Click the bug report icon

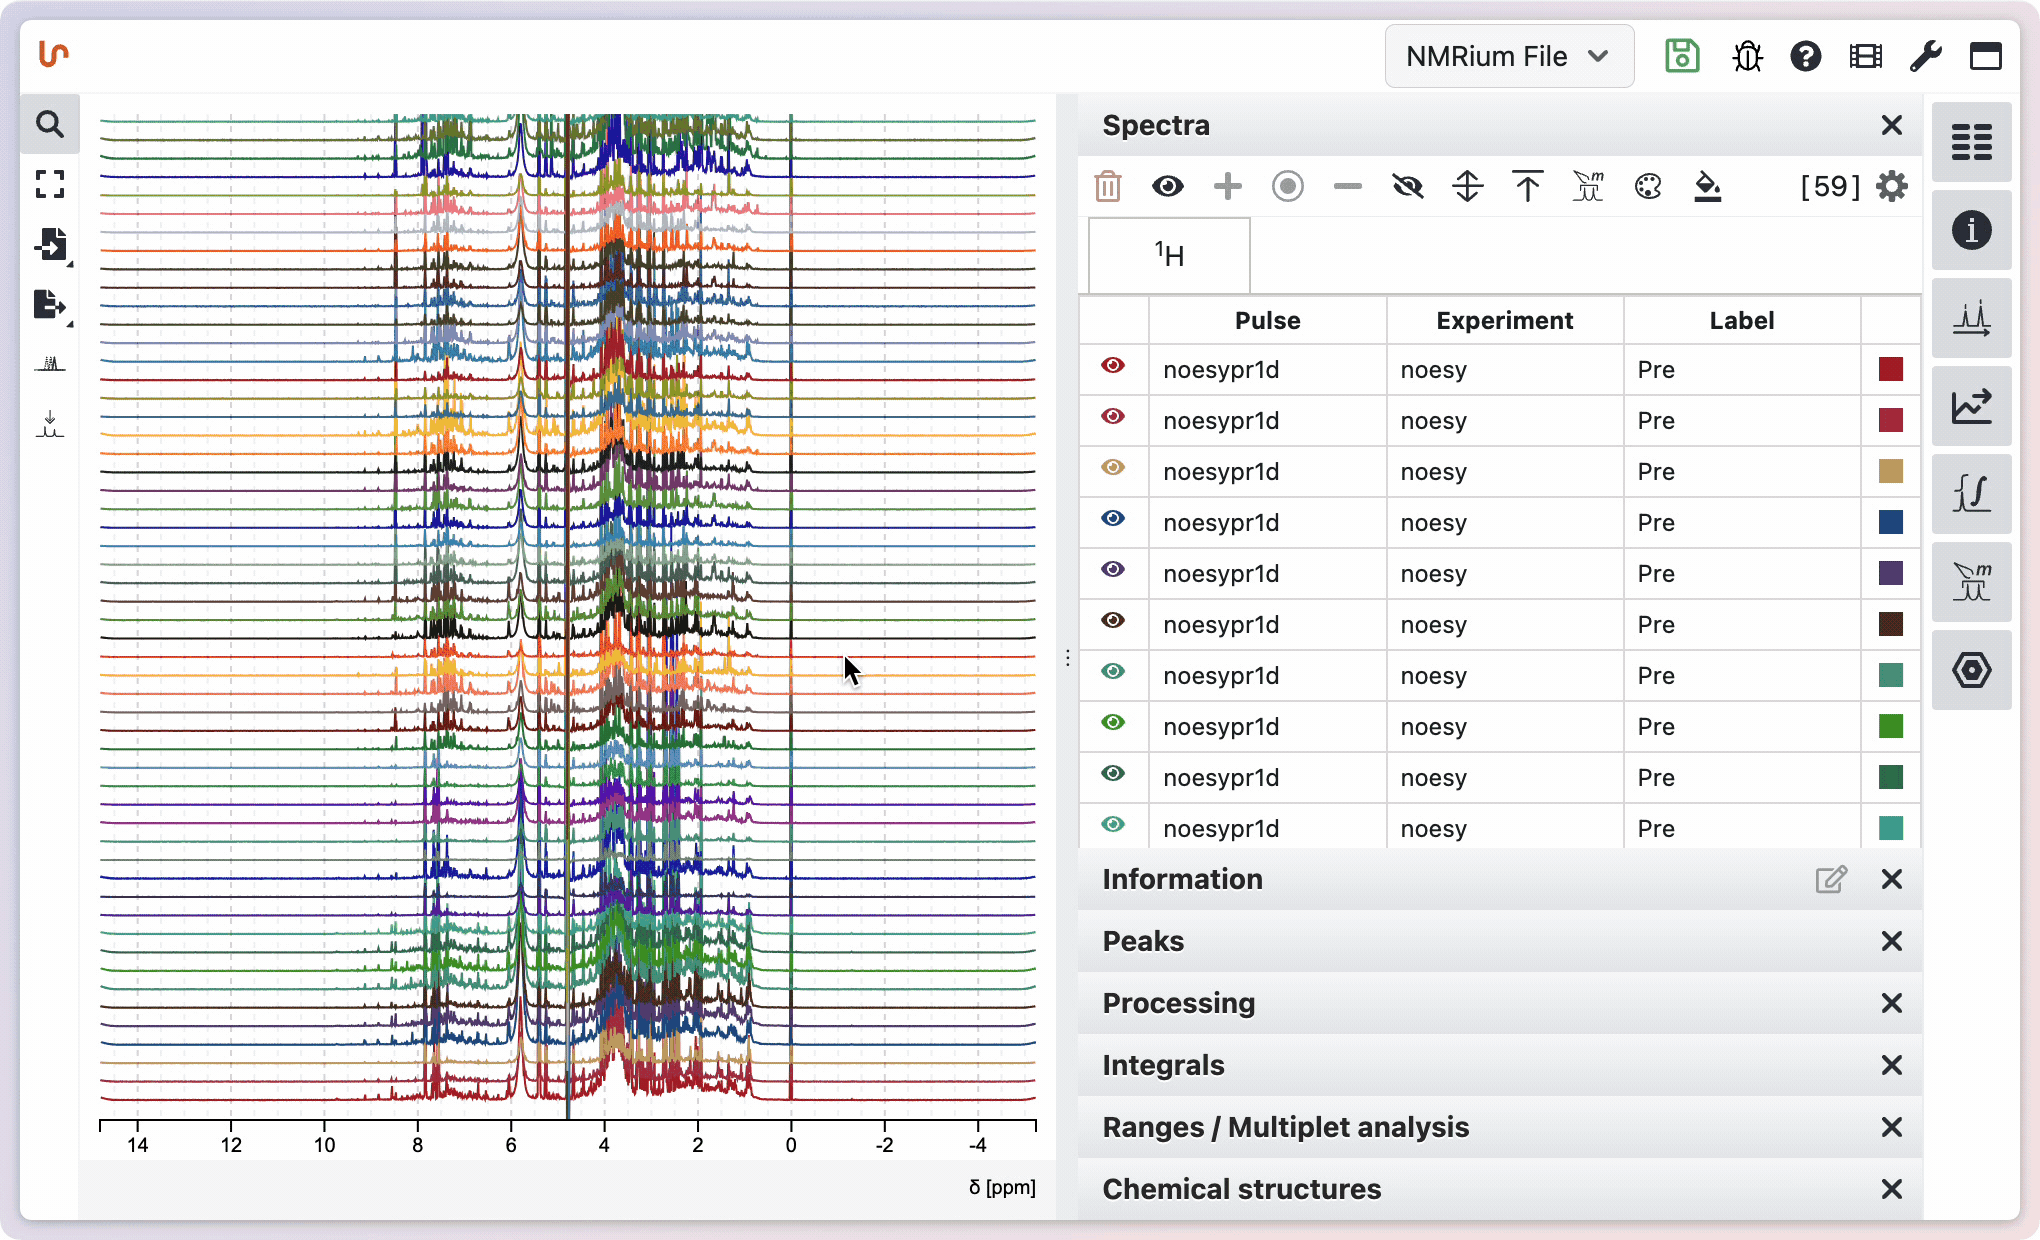[x=1747, y=56]
